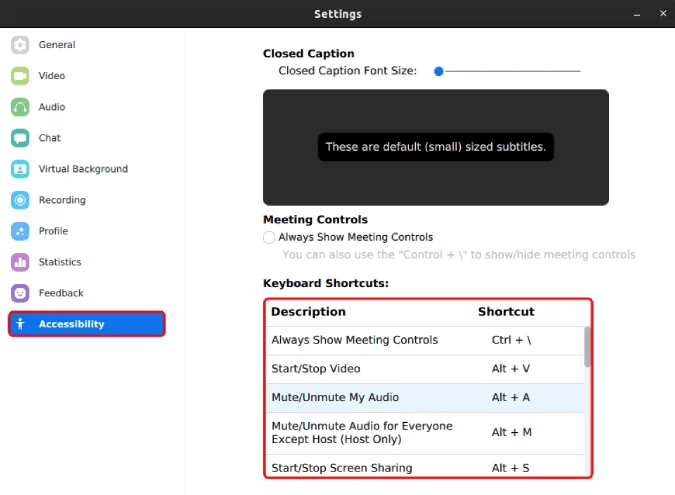This screenshot has height=495, width=675.
Task: Click the Accessibility person icon
Action: click(x=20, y=324)
